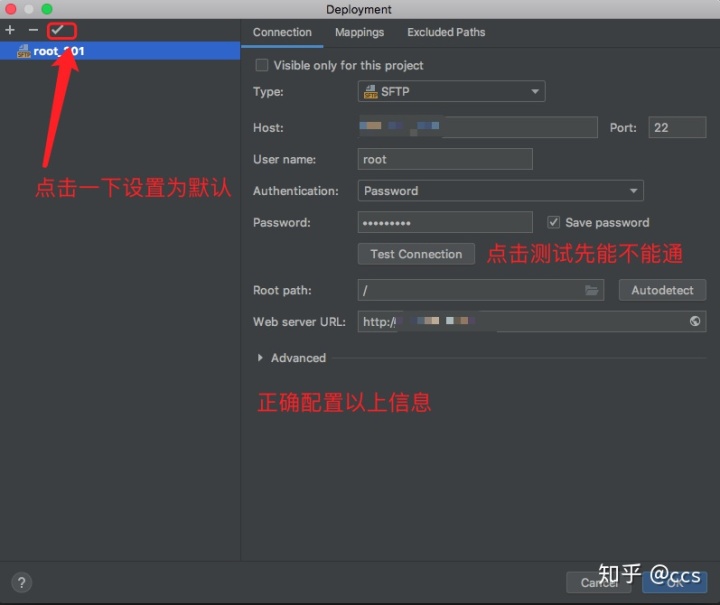Click the Host input field

point(478,127)
